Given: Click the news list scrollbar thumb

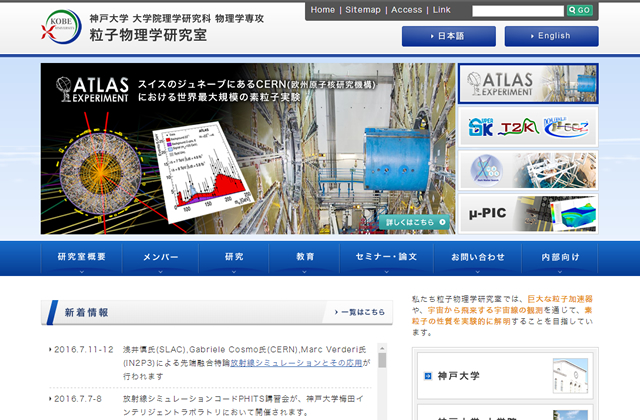Looking at the screenshot, I should (382, 360).
